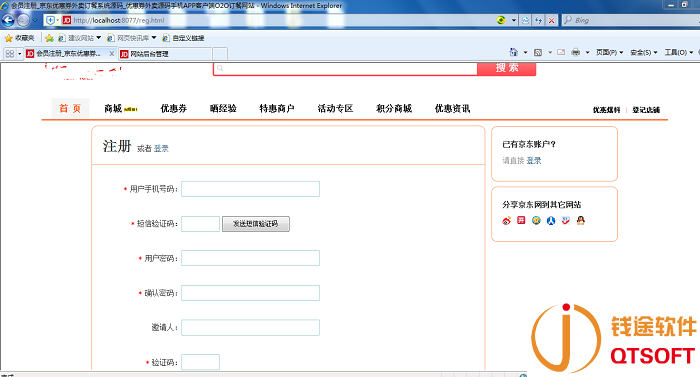
Task: Click the 登记店铺 link at top right
Action: coord(646,110)
